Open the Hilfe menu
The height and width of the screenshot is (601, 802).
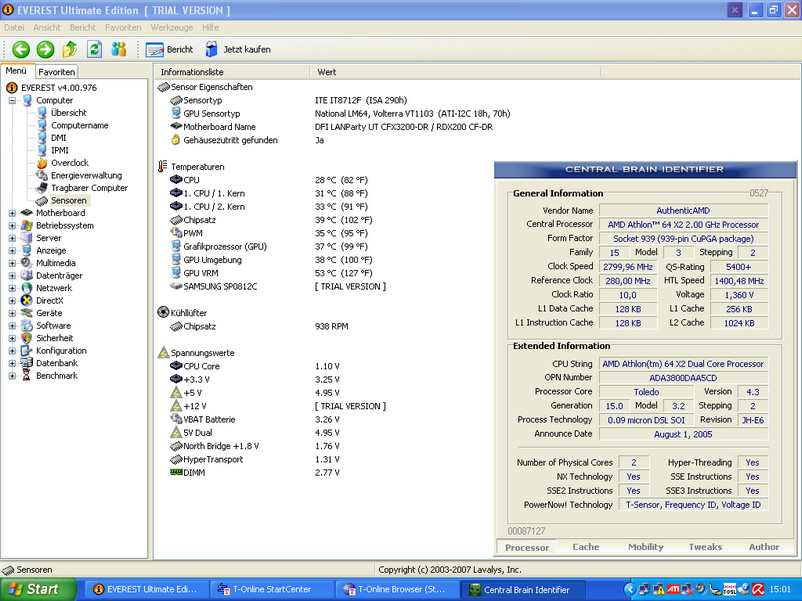(x=210, y=28)
